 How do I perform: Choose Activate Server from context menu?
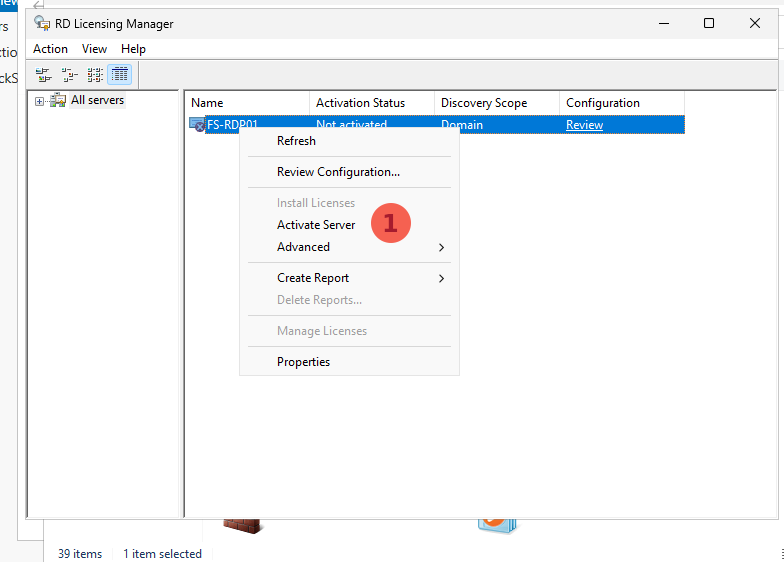[316, 225]
